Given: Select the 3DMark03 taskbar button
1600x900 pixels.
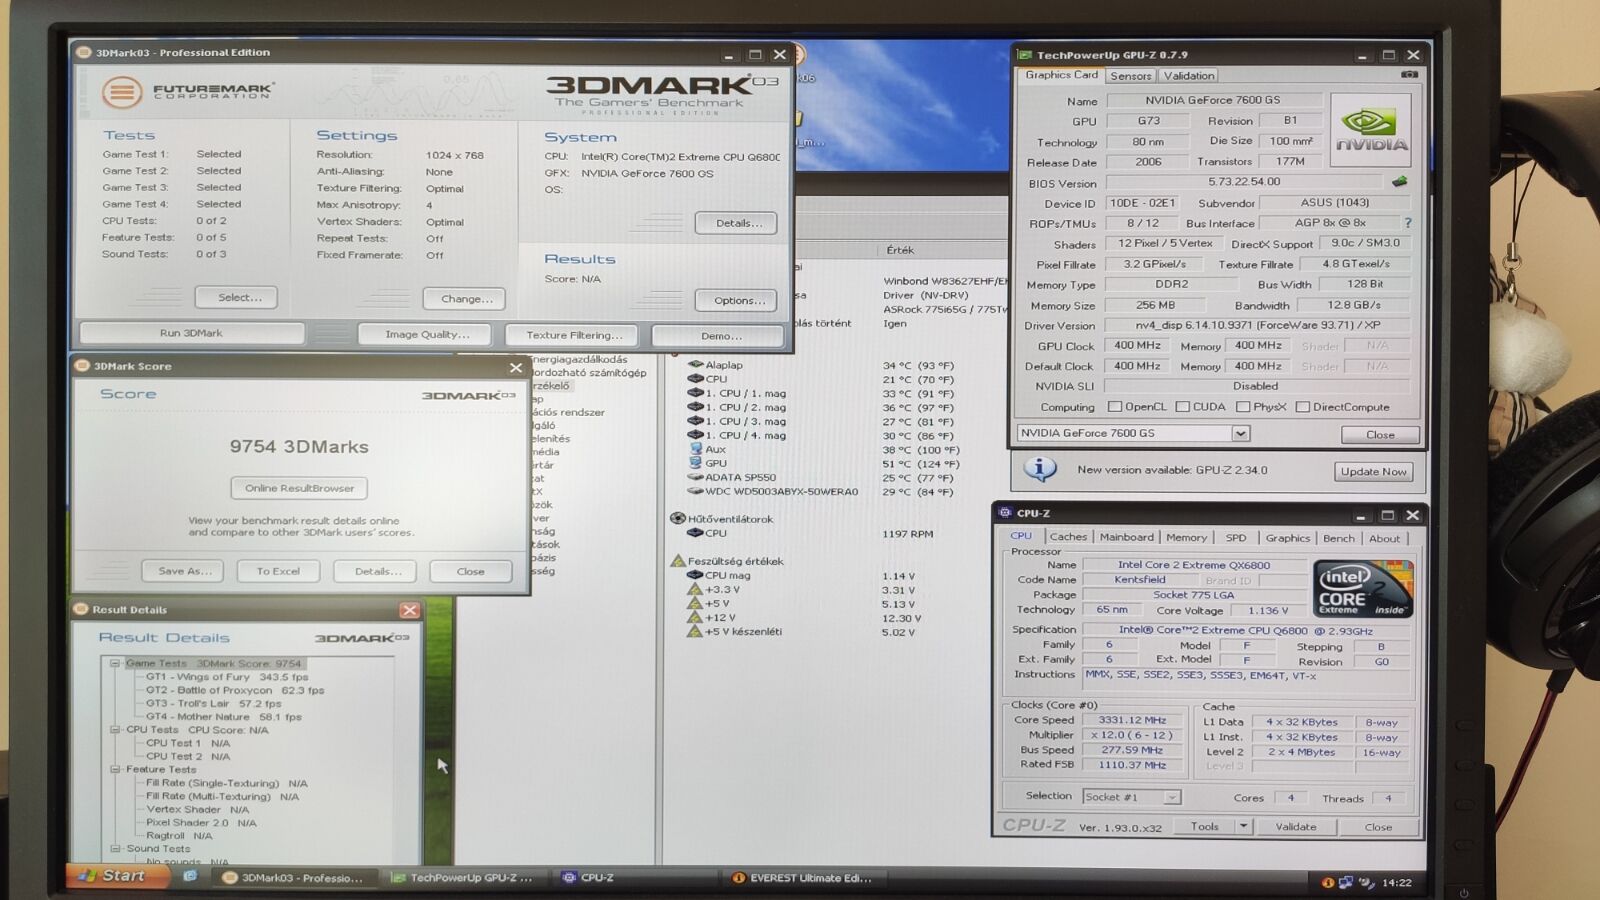Looking at the screenshot, I should [x=293, y=878].
